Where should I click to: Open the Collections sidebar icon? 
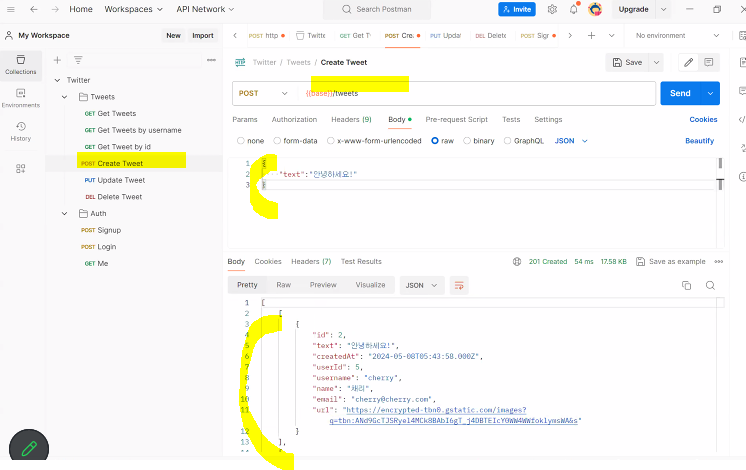[x=20, y=65]
